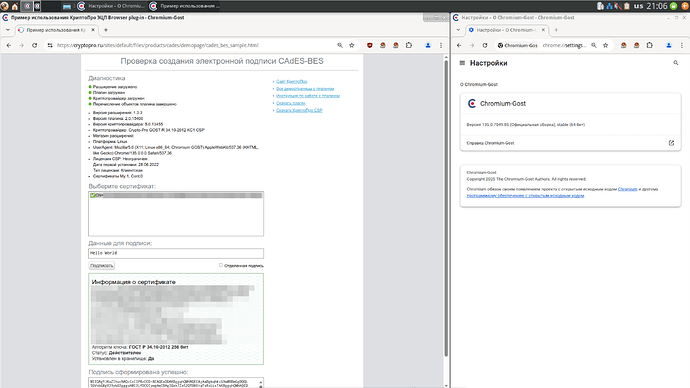Click the cryptopro.ru address bar URL
This screenshot has width=690, height=388.
pyautogui.click(x=158, y=45)
